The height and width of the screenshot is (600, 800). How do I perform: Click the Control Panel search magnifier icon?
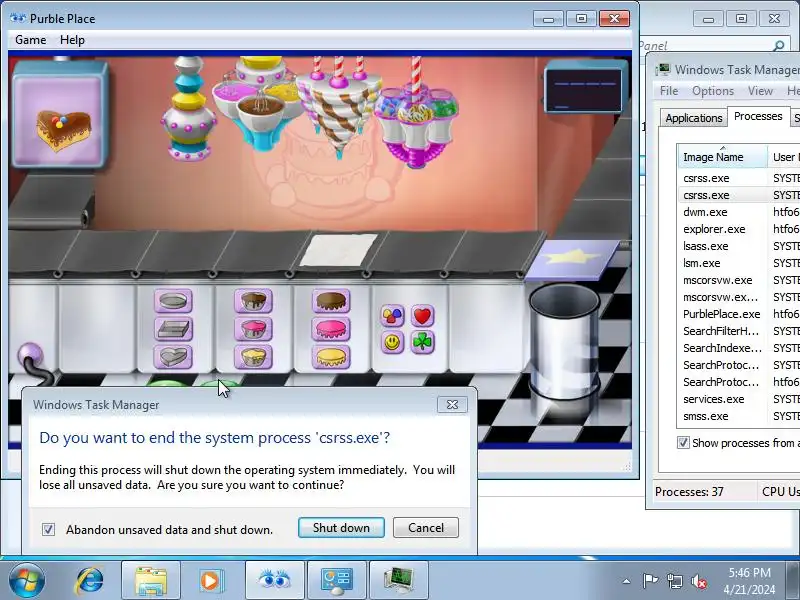(779, 46)
